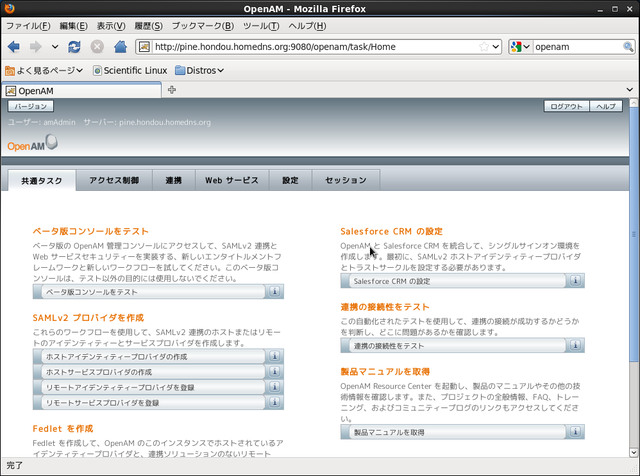This screenshot has width=640, height=476.
Task: Show info for 連携の接続性をテスト
Action: [576, 345]
